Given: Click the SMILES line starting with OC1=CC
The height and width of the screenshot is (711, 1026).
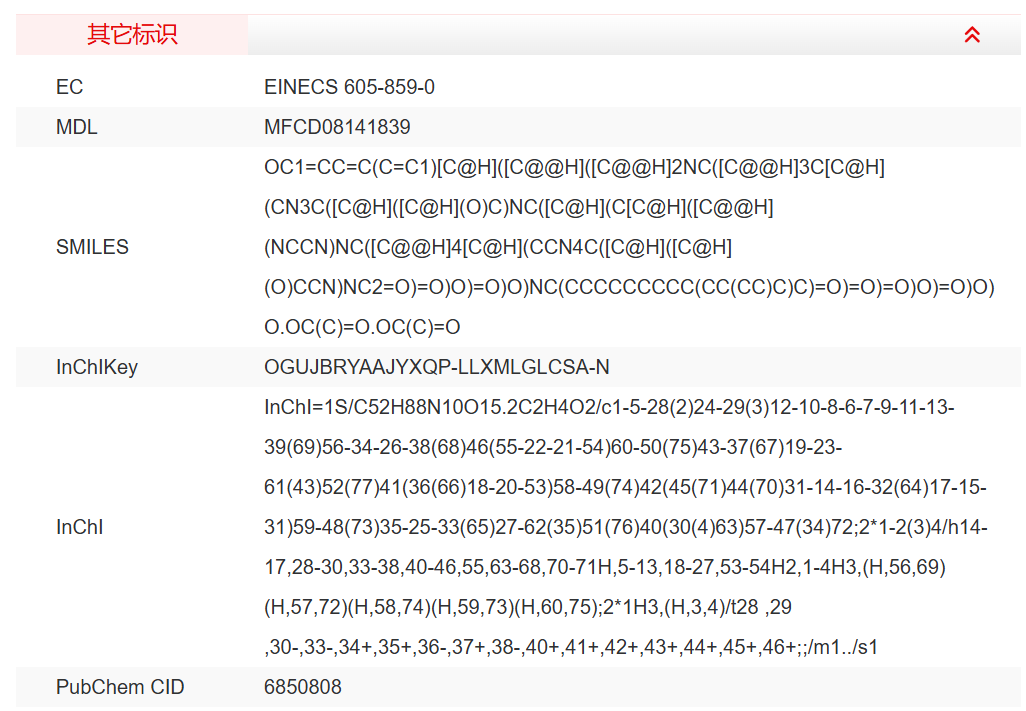Looking at the screenshot, I should coord(574,167).
